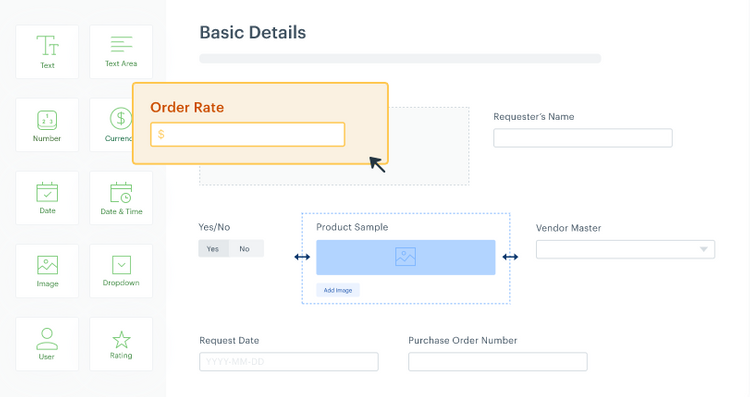Click the Vendor Master label
Screen dimensions: 750x397
[x=568, y=228]
